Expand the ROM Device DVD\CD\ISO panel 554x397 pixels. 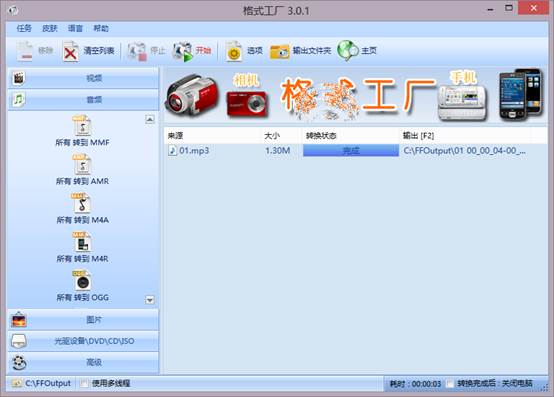click(83, 341)
